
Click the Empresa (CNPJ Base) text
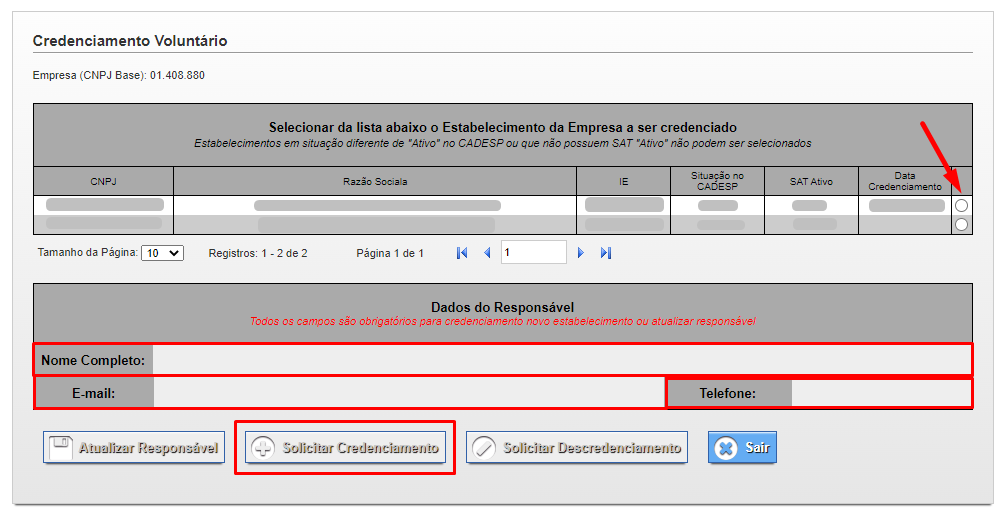point(118,75)
